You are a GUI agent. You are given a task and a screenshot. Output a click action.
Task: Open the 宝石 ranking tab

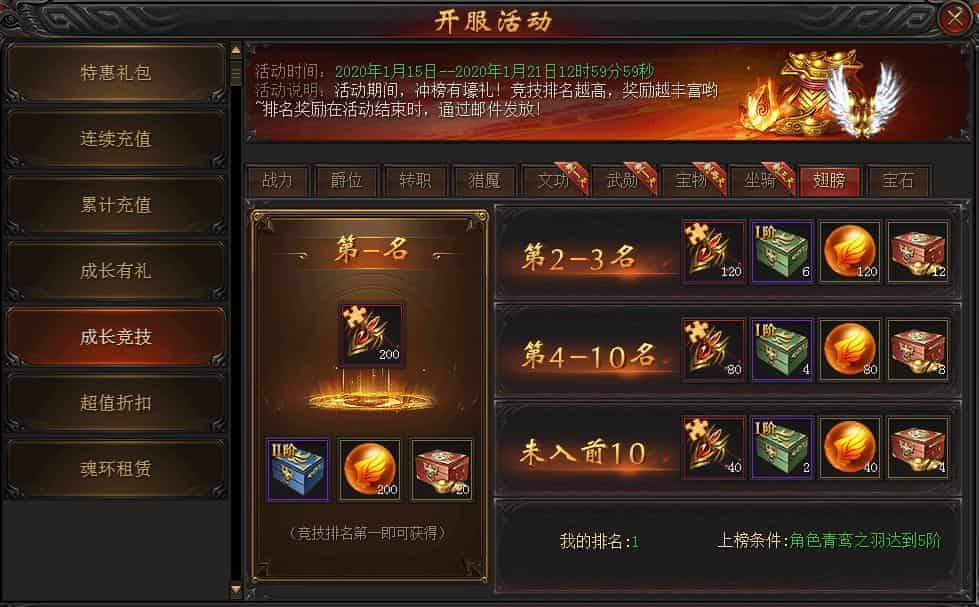(898, 181)
